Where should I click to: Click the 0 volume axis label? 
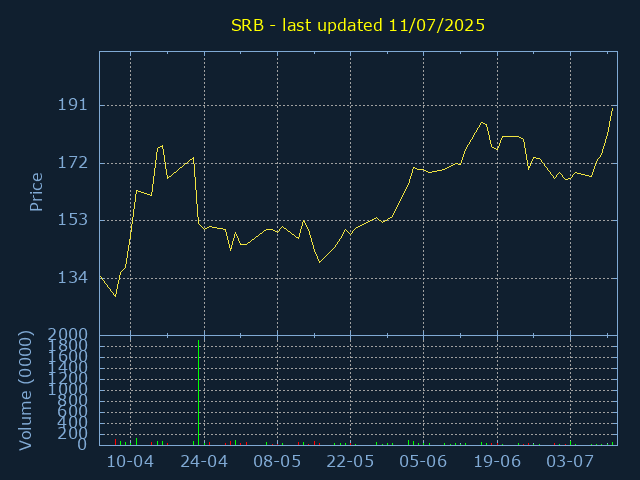click(x=82, y=444)
